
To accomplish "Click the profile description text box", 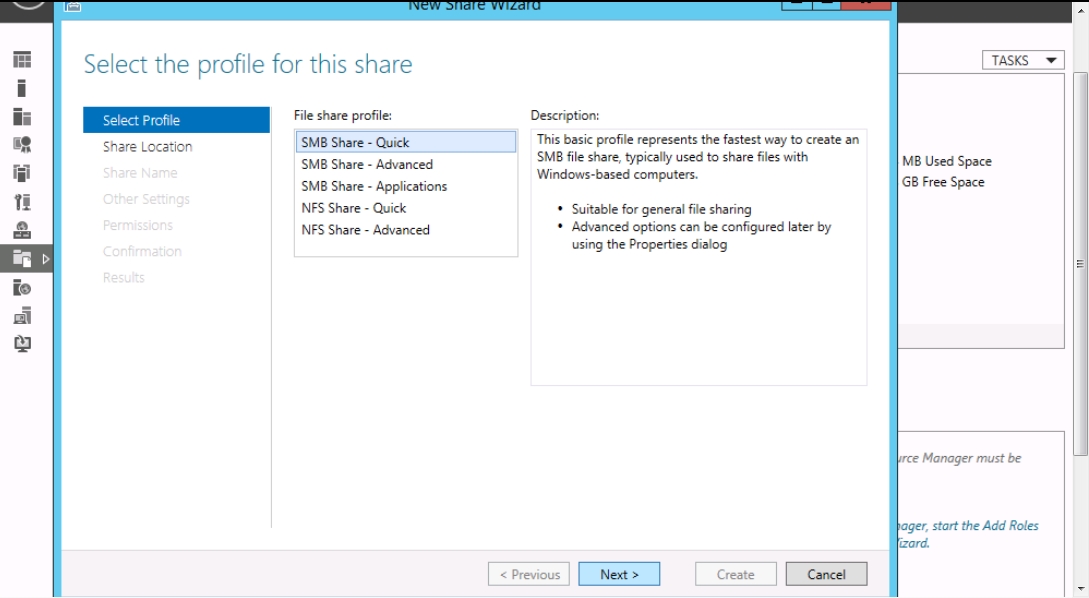I will tap(699, 257).
